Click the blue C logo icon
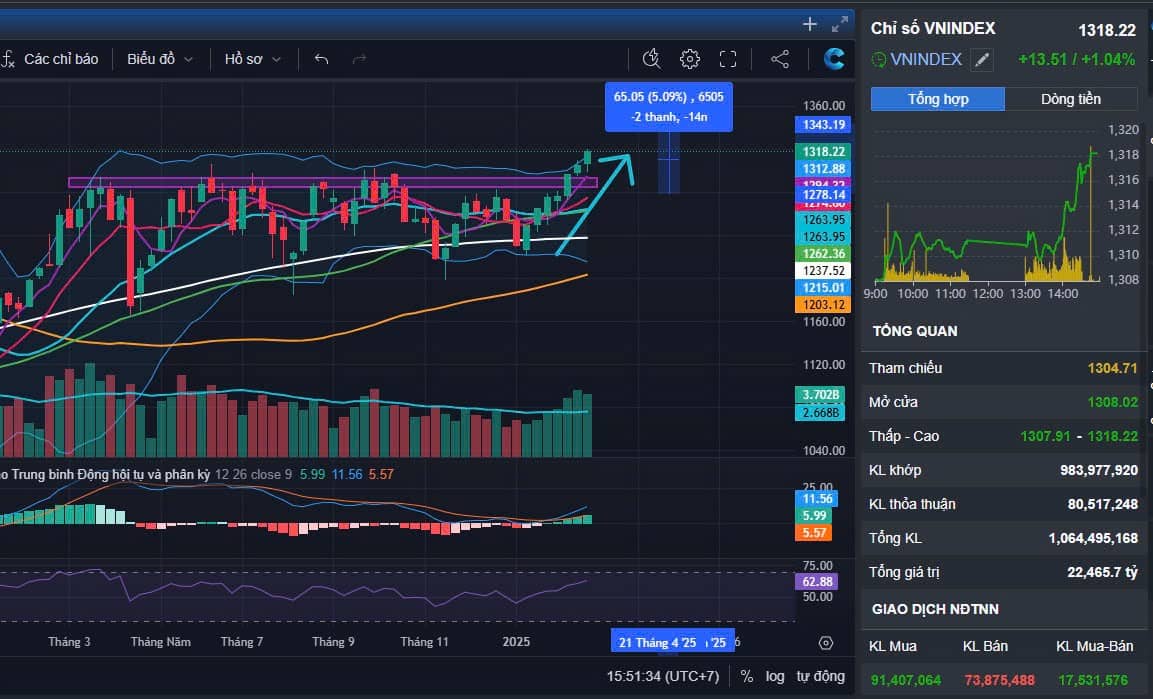 pyautogui.click(x=834, y=59)
